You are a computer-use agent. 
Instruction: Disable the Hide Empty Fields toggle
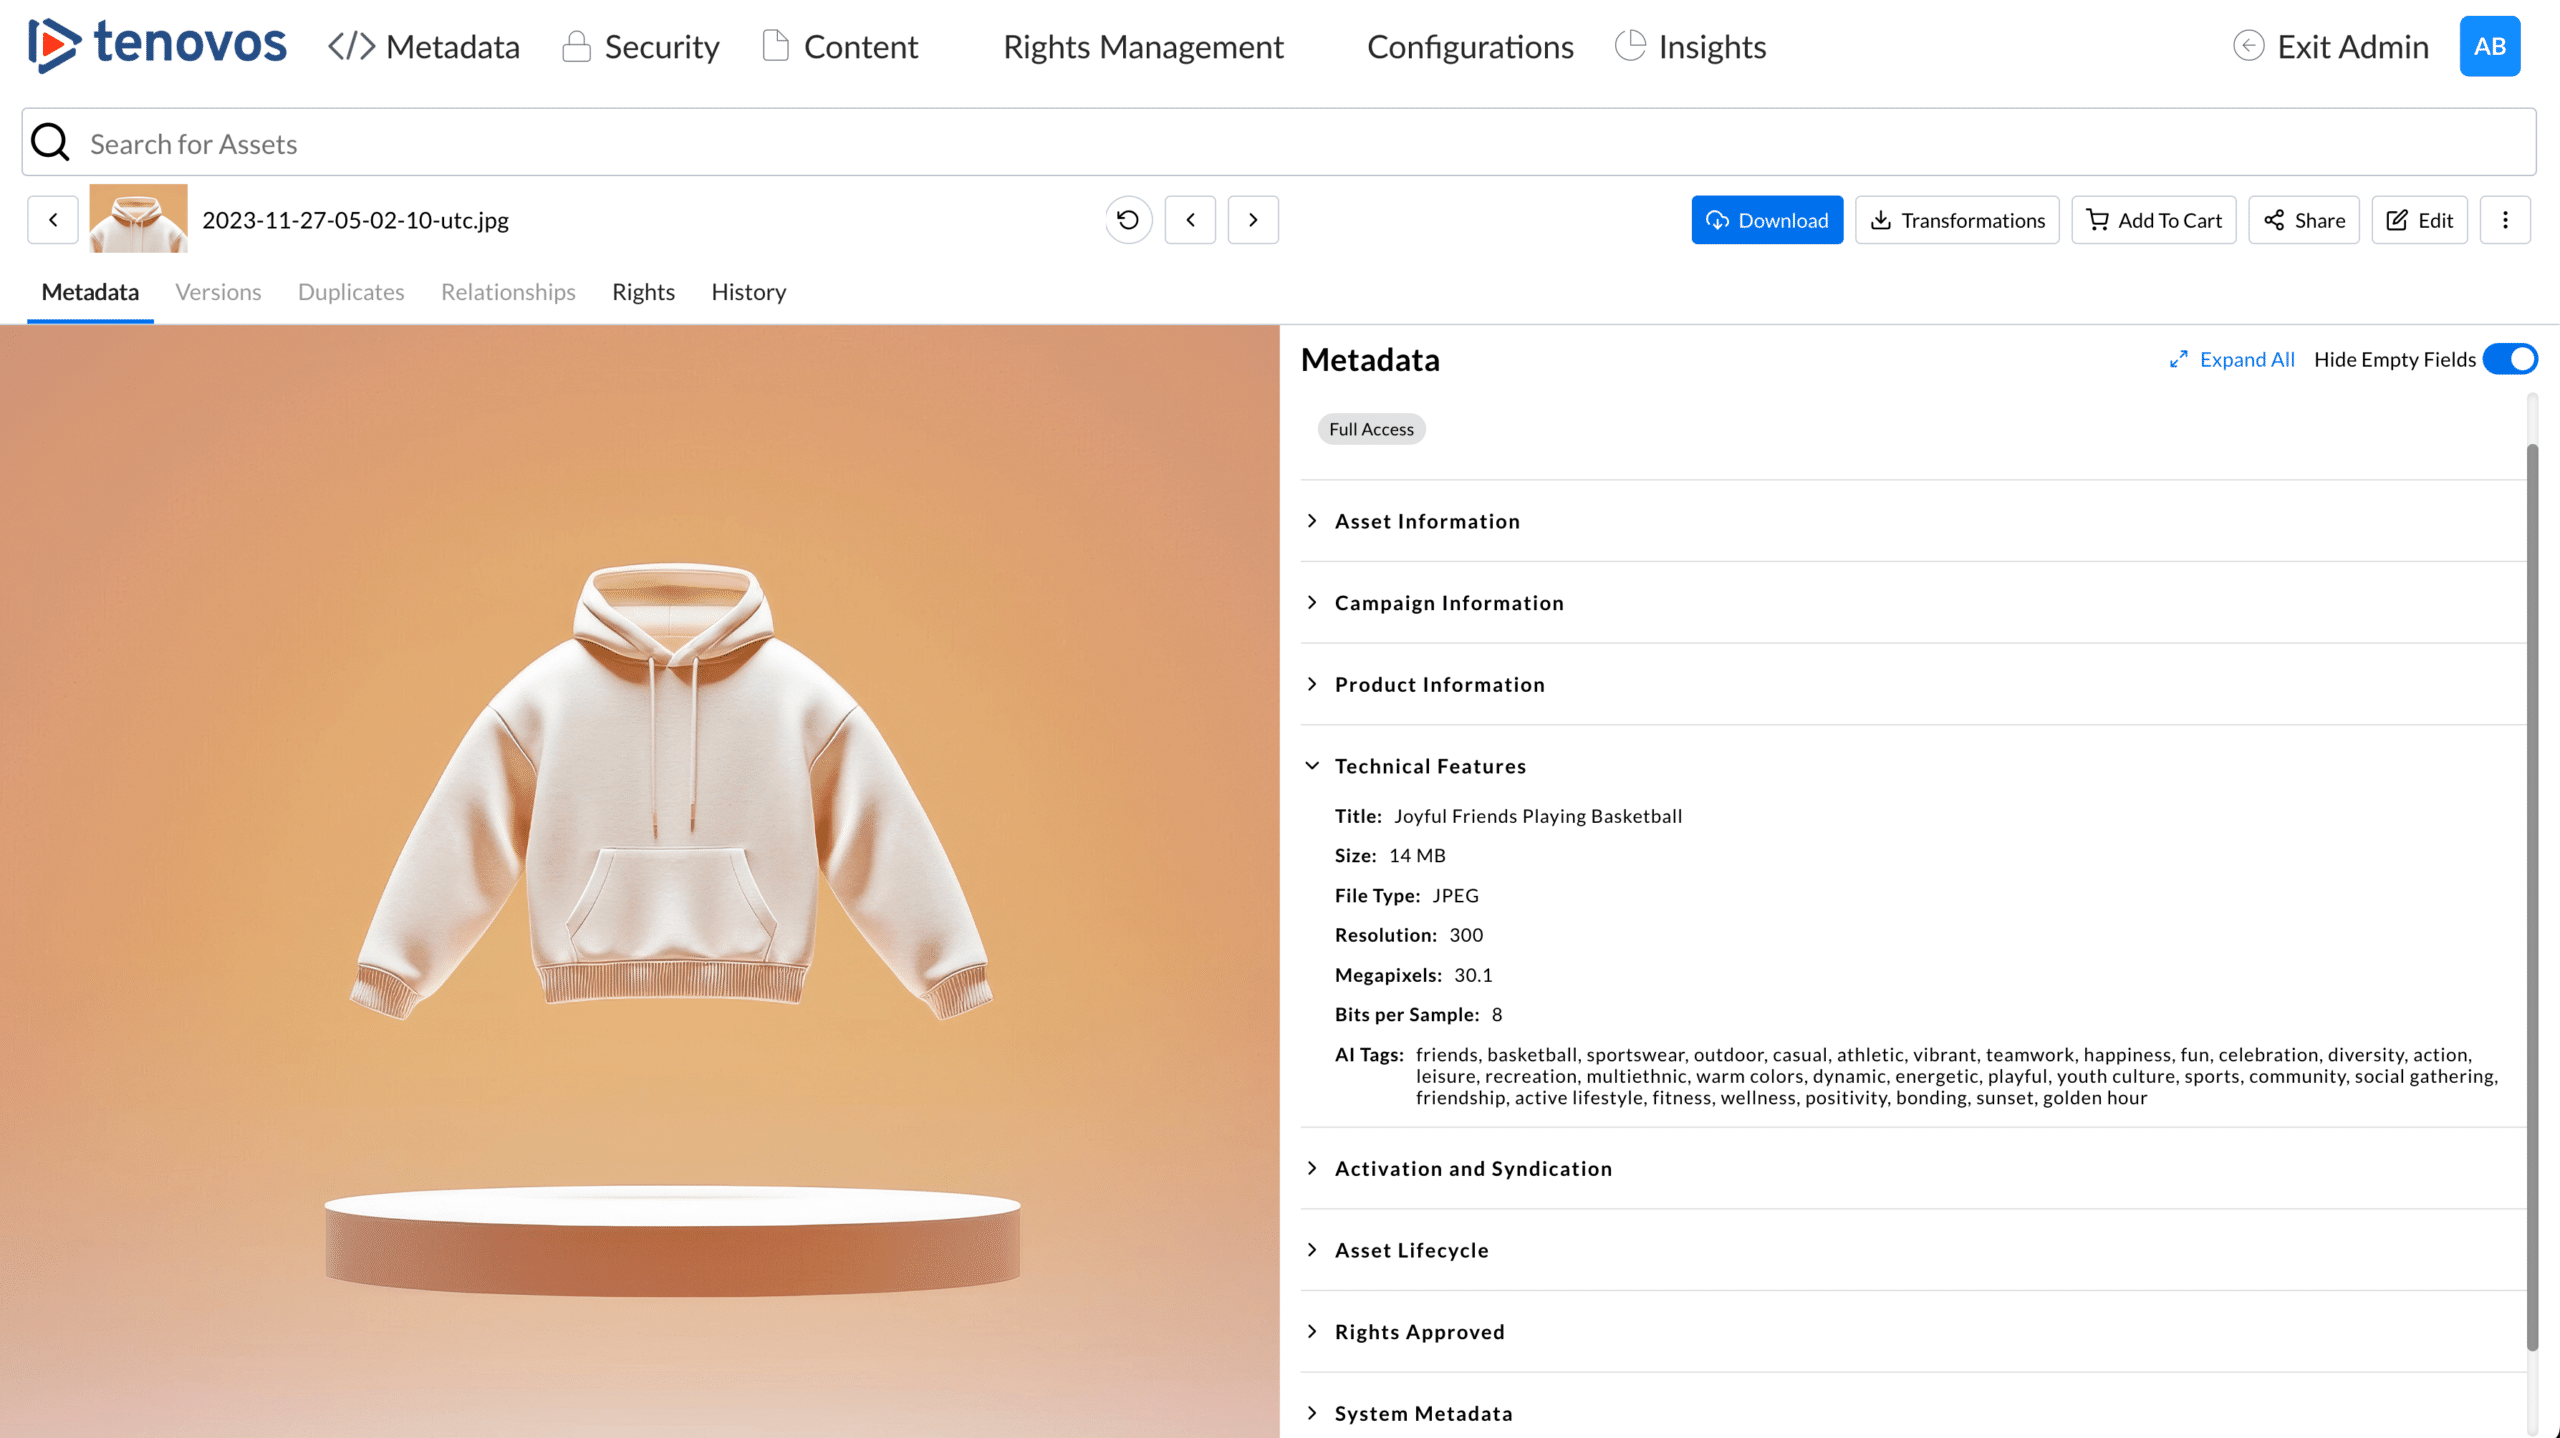[2511, 358]
